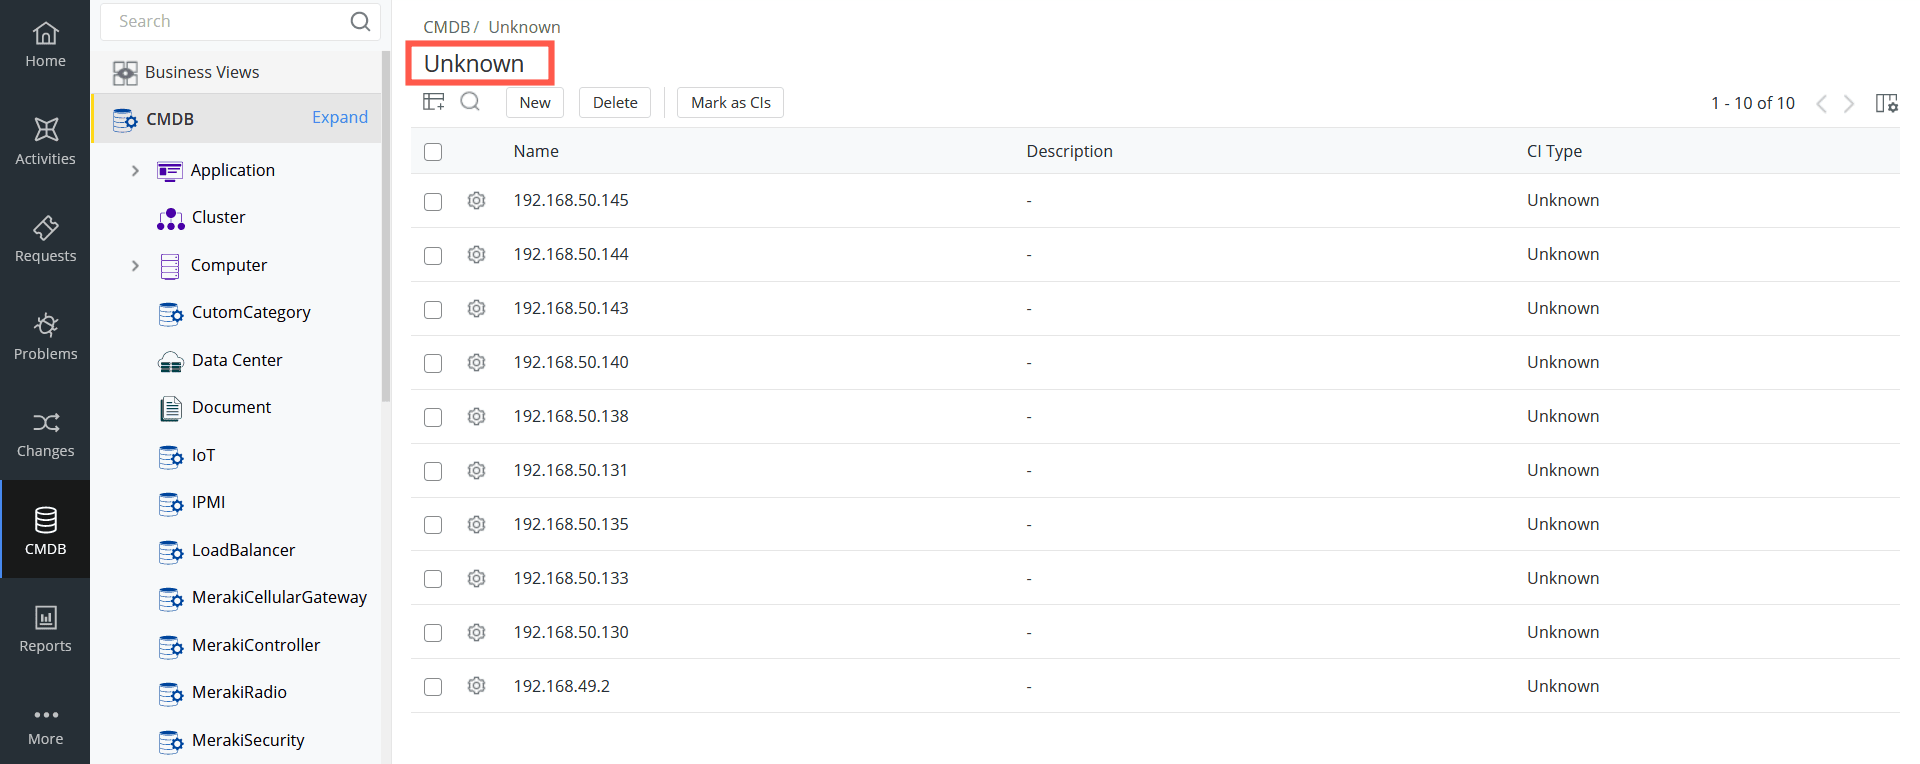Open the Home section in sidebar
1920x764 pixels.
[x=45, y=45]
